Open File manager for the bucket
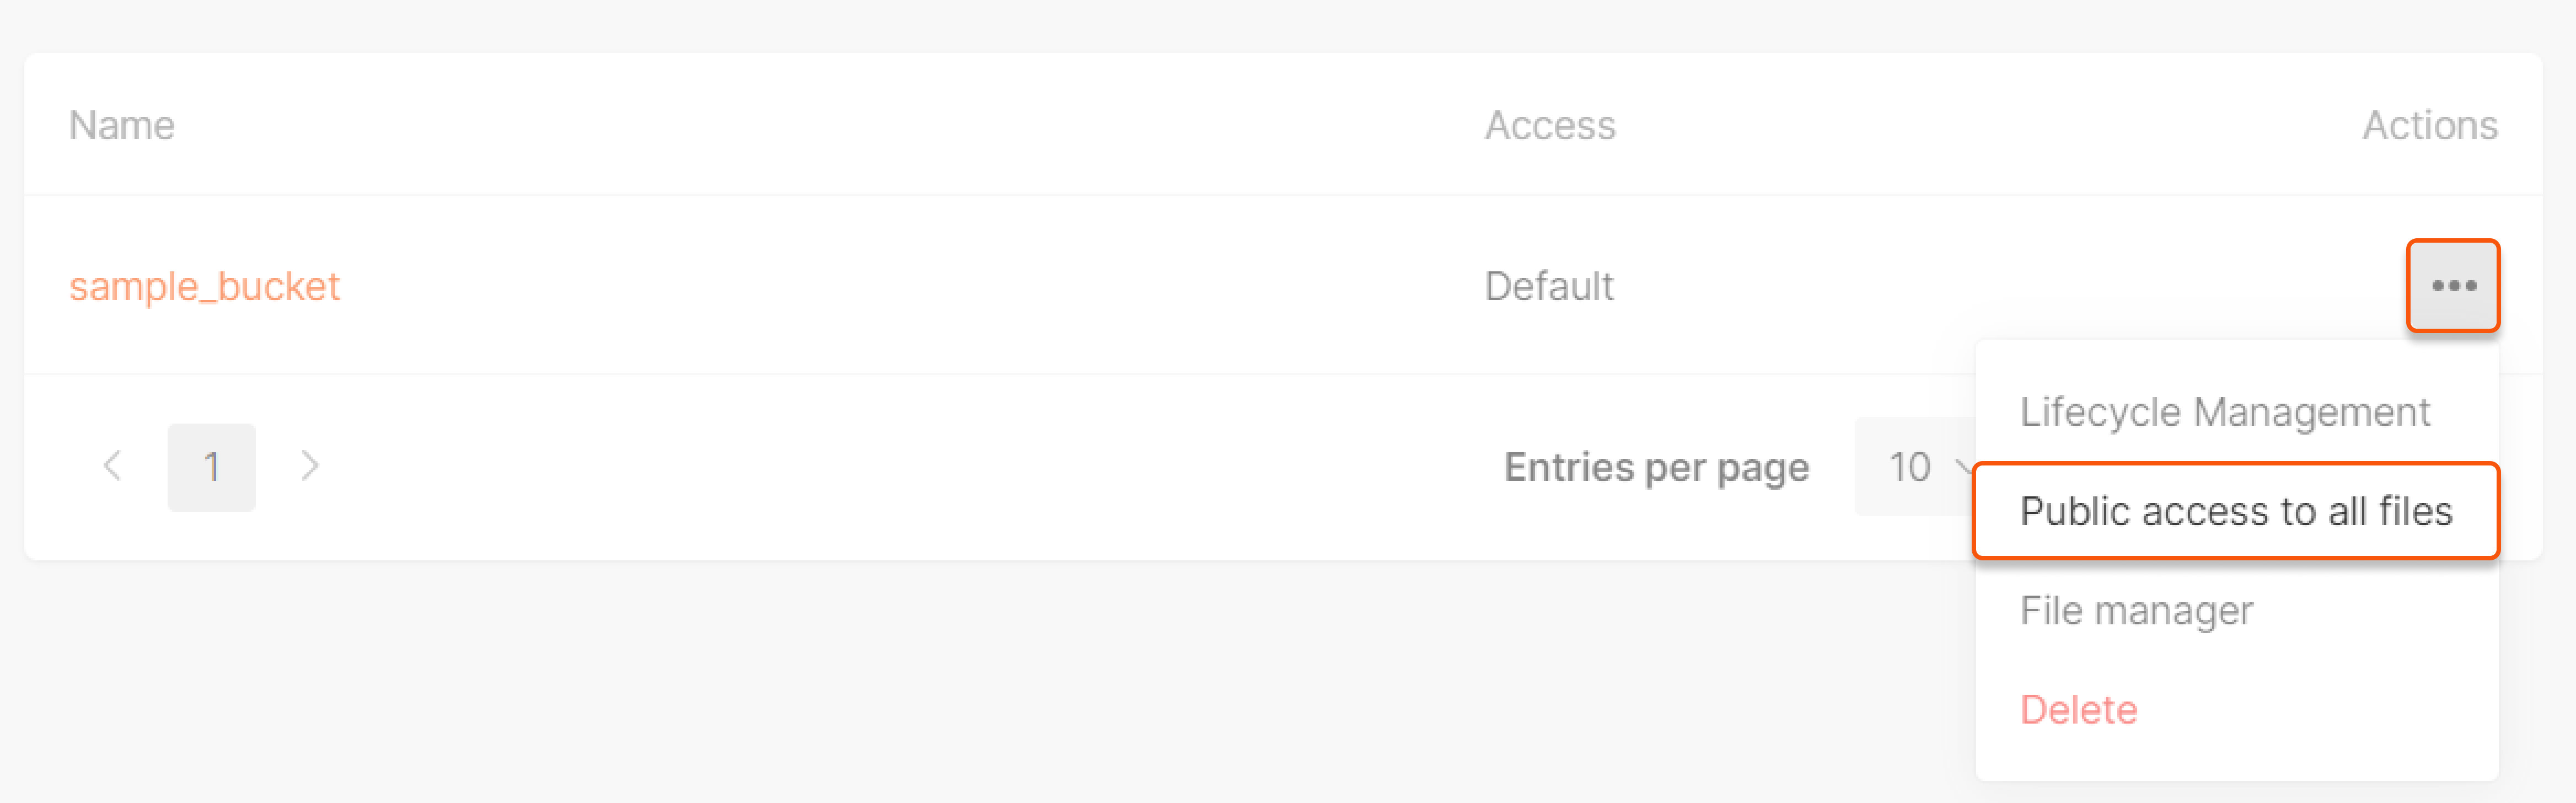 pyautogui.click(x=2135, y=610)
